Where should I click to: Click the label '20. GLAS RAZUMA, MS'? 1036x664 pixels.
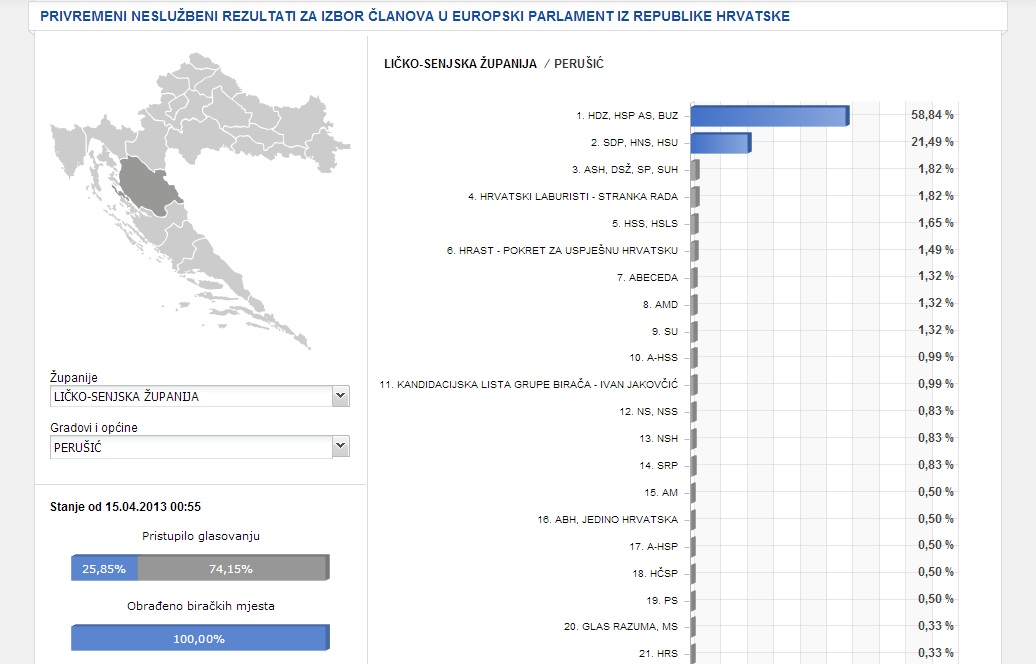coord(621,626)
